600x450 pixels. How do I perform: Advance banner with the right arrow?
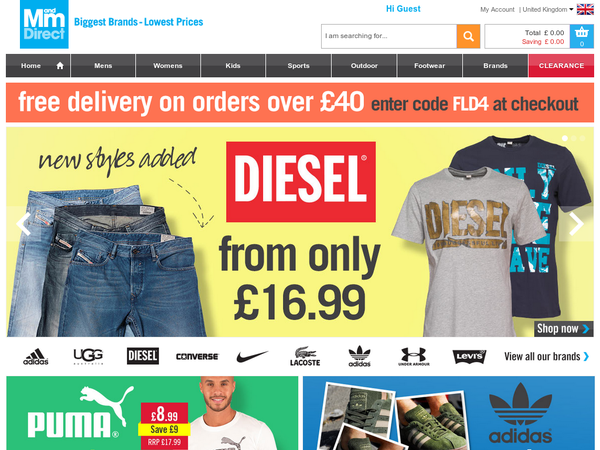[x=576, y=223]
